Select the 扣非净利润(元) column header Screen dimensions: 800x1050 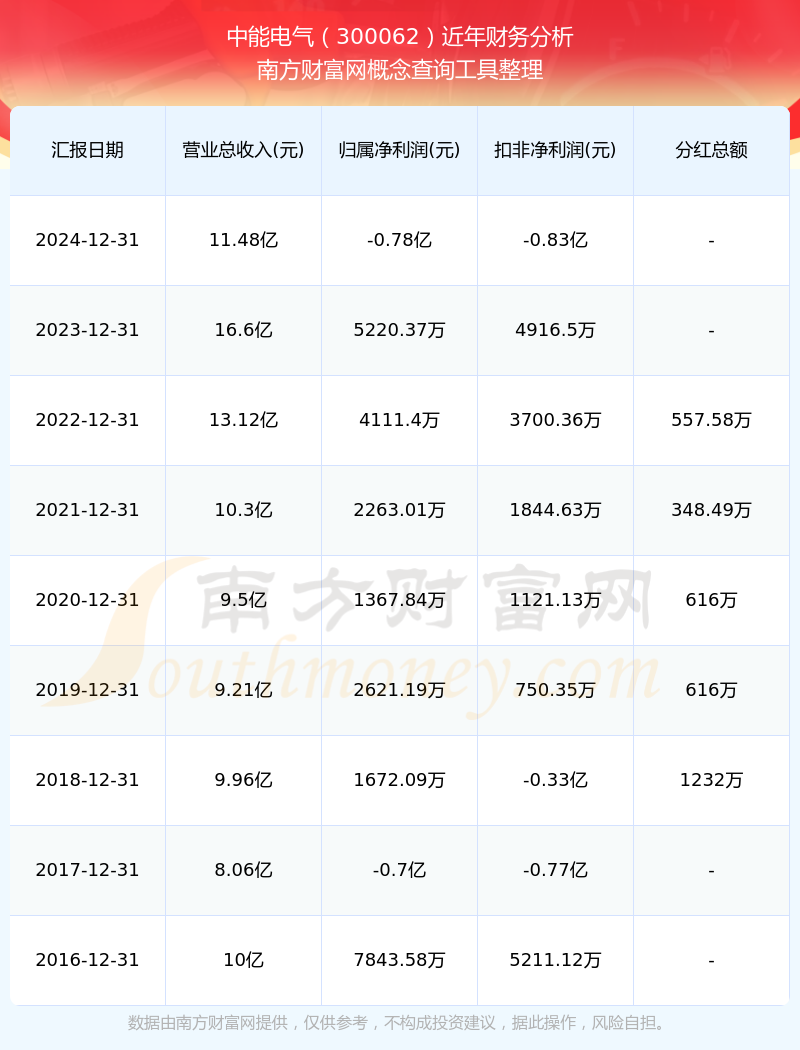click(x=556, y=150)
